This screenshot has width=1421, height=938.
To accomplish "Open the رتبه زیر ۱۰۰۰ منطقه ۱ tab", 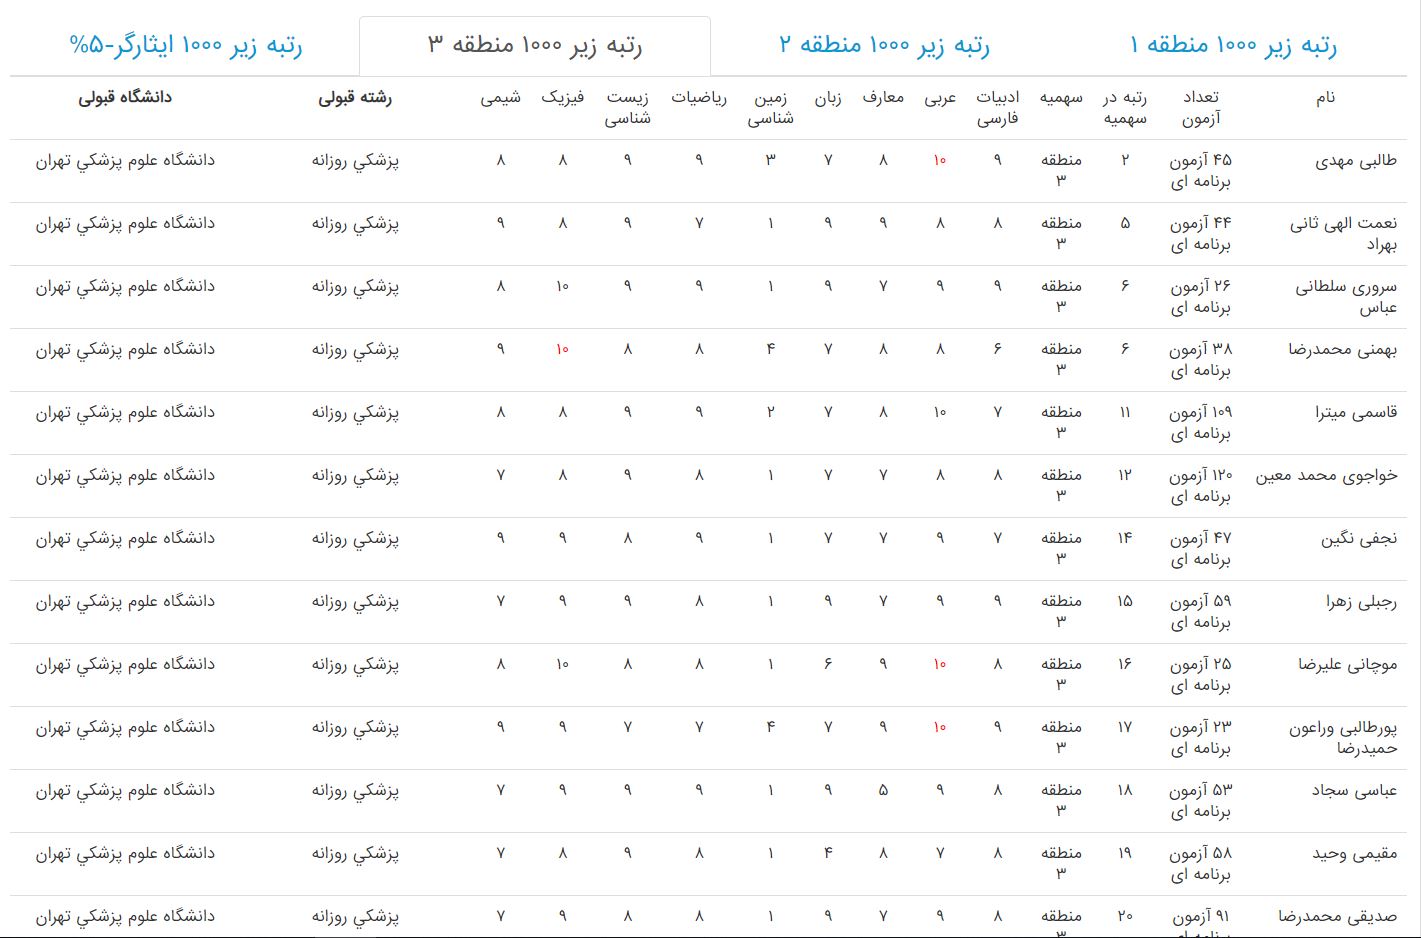I will 1232,45.
